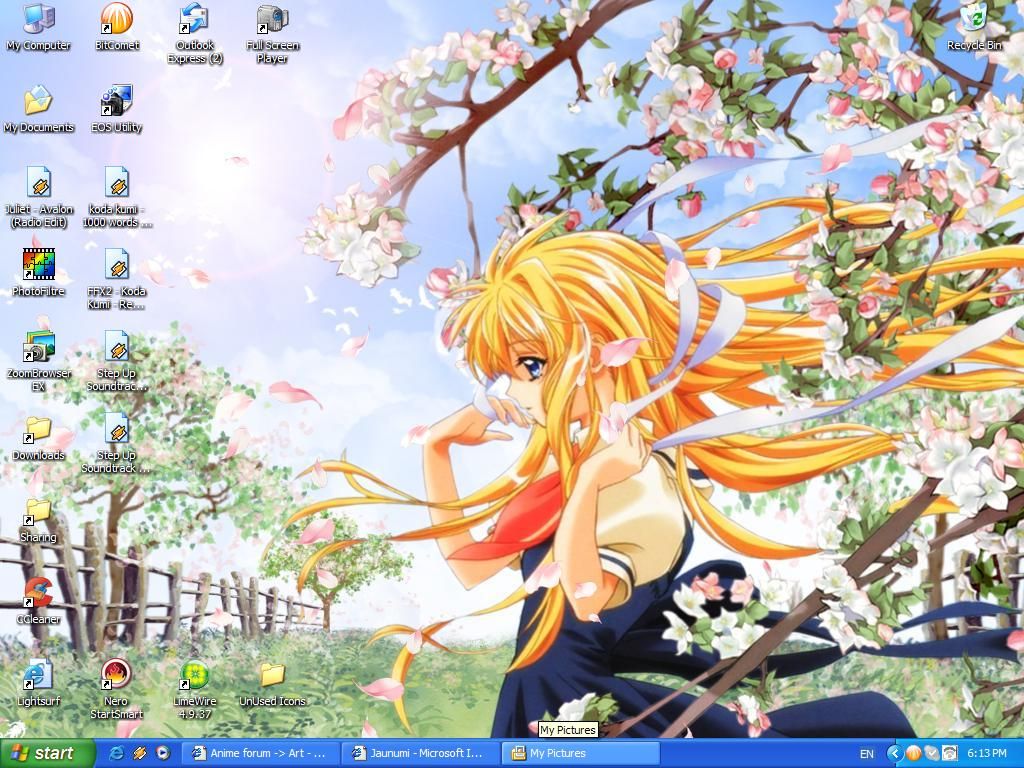The height and width of the screenshot is (768, 1024).
Task: Click the telephone icon in the system tray
Action: (x=950, y=753)
